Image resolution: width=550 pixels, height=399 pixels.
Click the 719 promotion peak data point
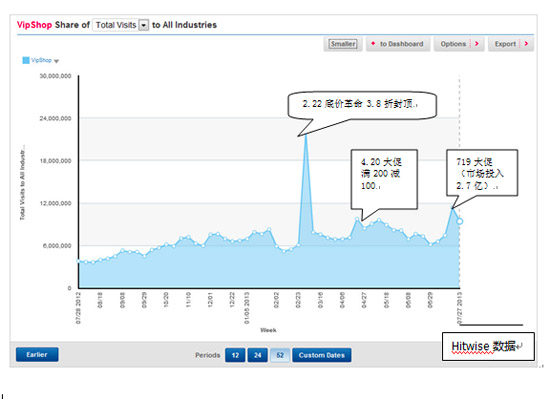click(452, 208)
